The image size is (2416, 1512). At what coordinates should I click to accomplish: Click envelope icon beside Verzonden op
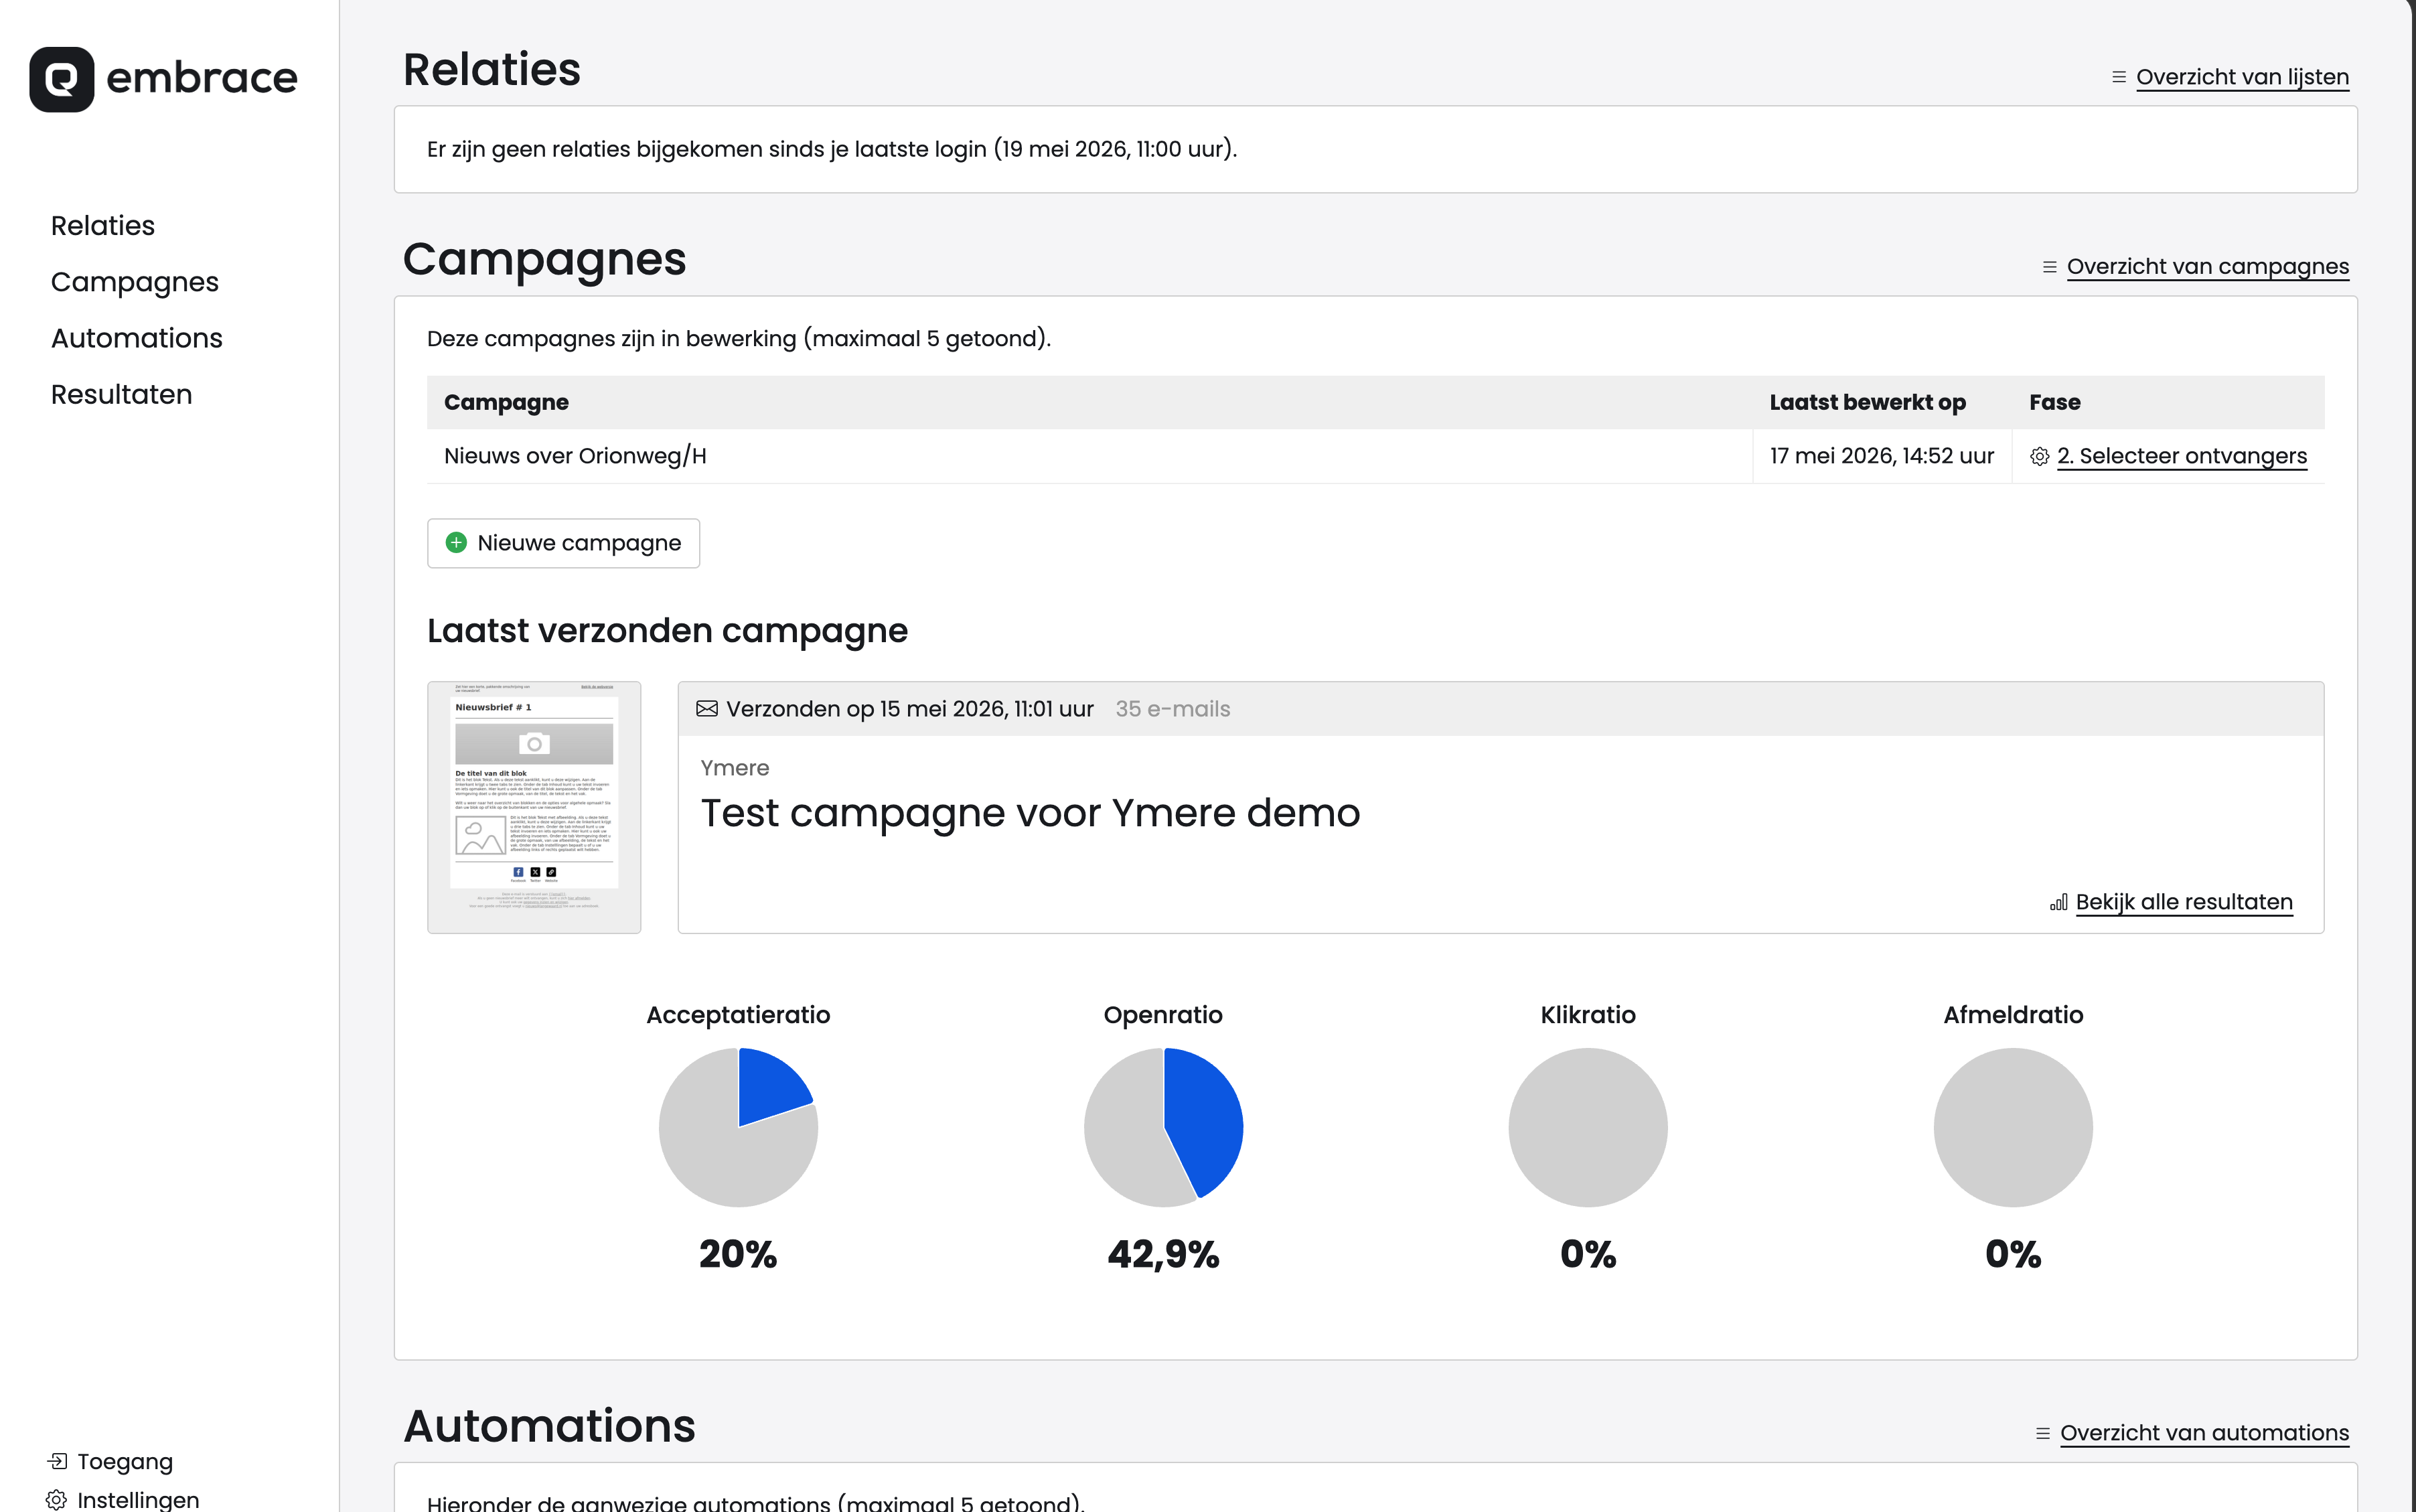[x=707, y=709]
